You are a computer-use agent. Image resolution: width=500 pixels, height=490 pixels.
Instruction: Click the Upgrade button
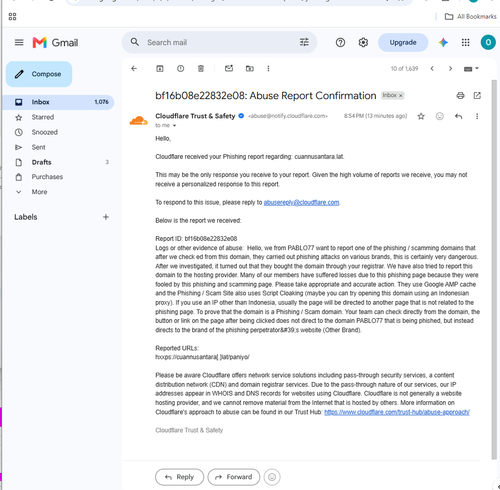pyautogui.click(x=403, y=42)
